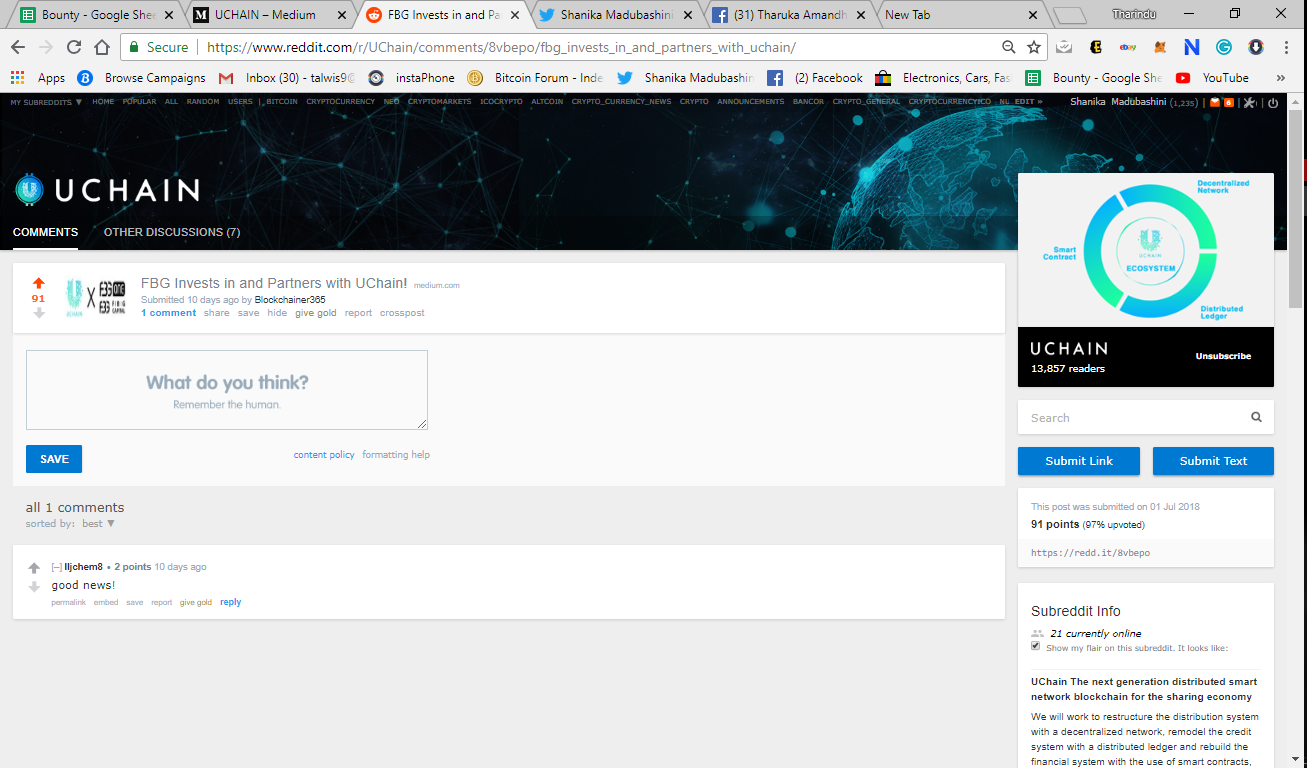This screenshot has width=1307, height=768.
Task: Bookmark this page with the star
Action: pos(1033,47)
